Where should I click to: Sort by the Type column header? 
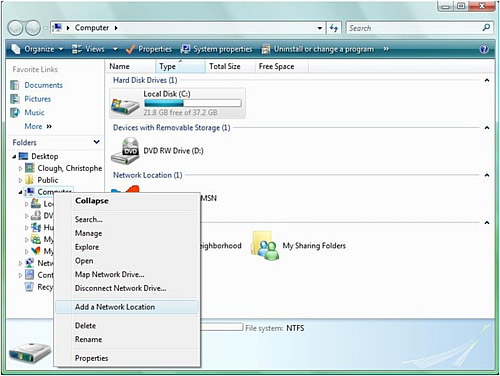[180, 67]
